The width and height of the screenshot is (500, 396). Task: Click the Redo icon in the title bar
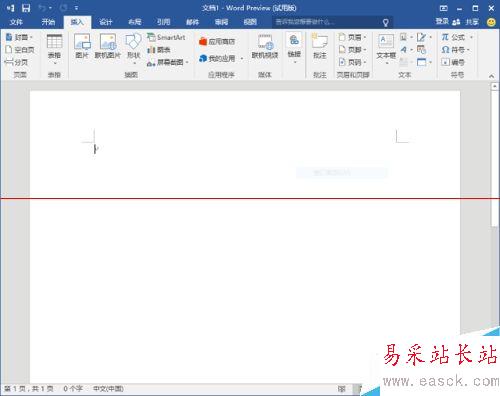(64, 8)
